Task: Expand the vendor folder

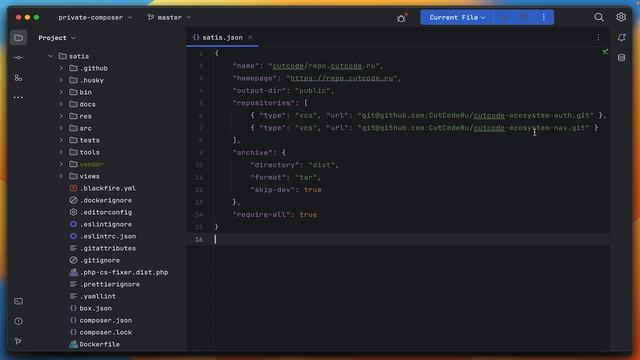Action: (61, 164)
